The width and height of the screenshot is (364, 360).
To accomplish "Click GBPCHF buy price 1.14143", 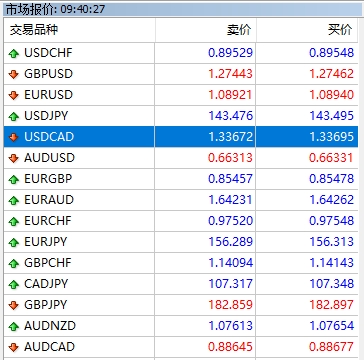I will (x=332, y=263).
